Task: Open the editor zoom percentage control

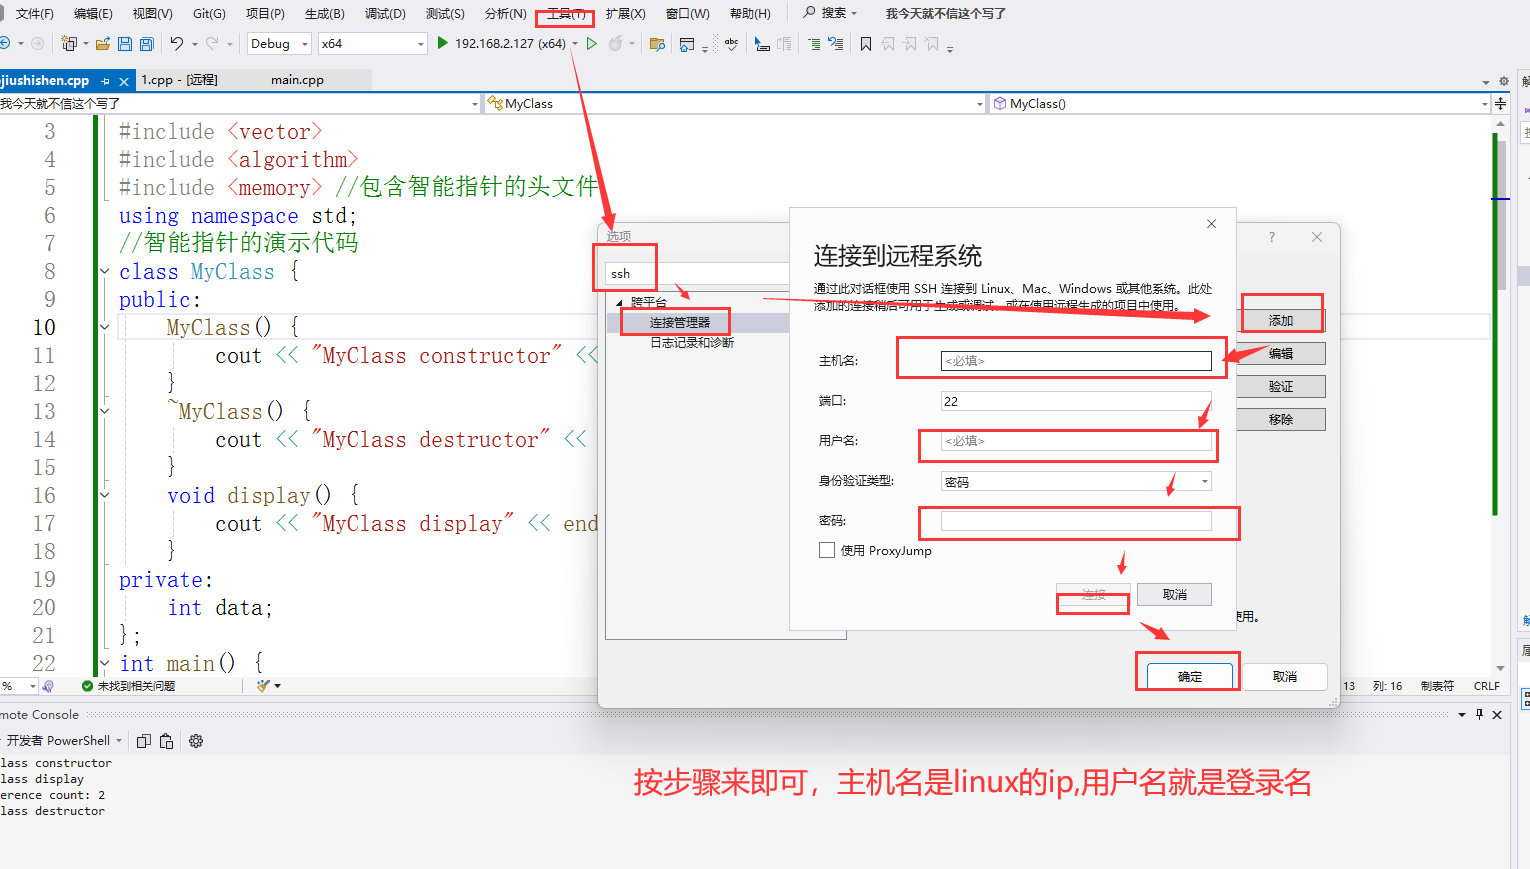Action: (19, 686)
